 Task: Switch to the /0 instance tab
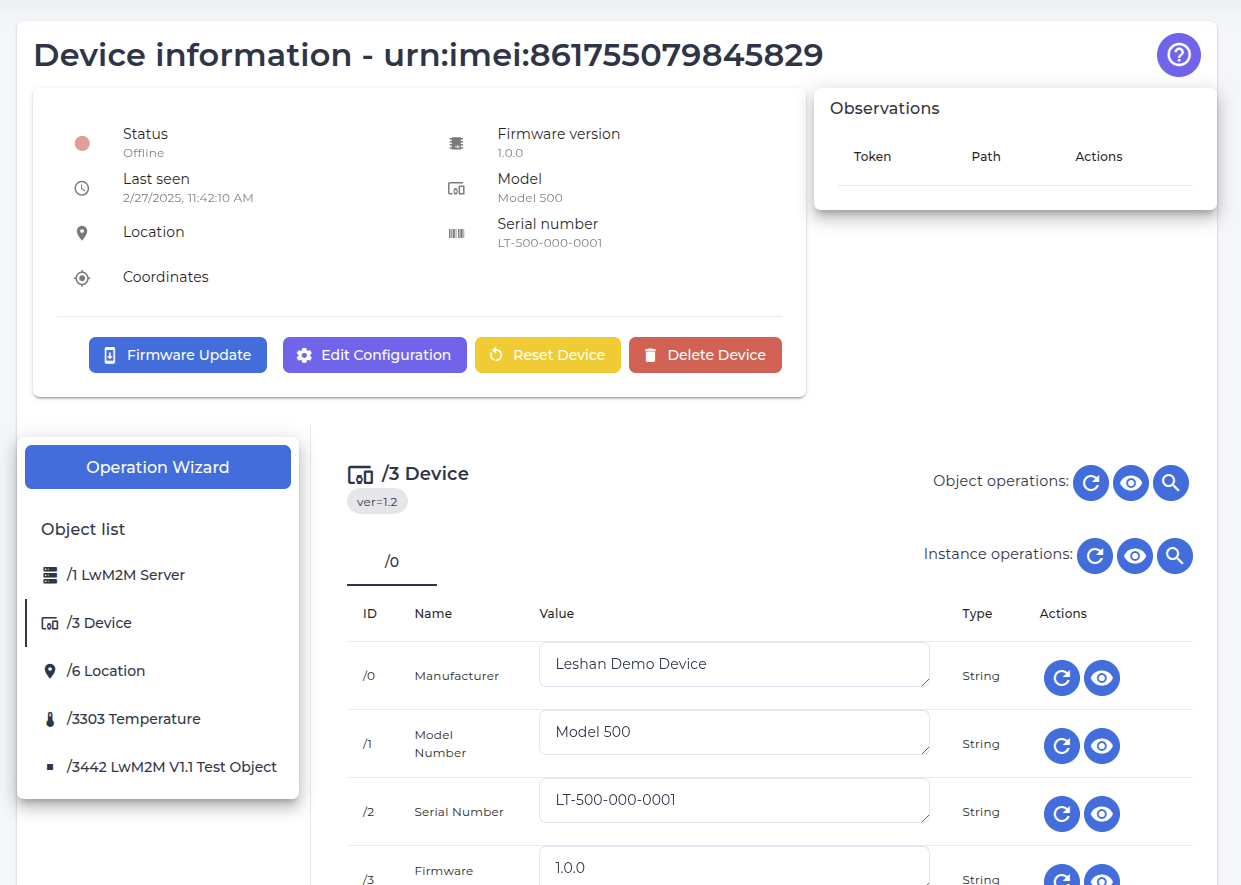(392, 562)
